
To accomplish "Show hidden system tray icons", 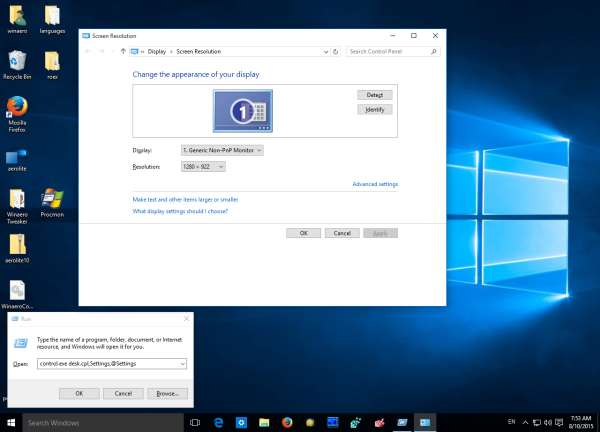I will (525, 422).
